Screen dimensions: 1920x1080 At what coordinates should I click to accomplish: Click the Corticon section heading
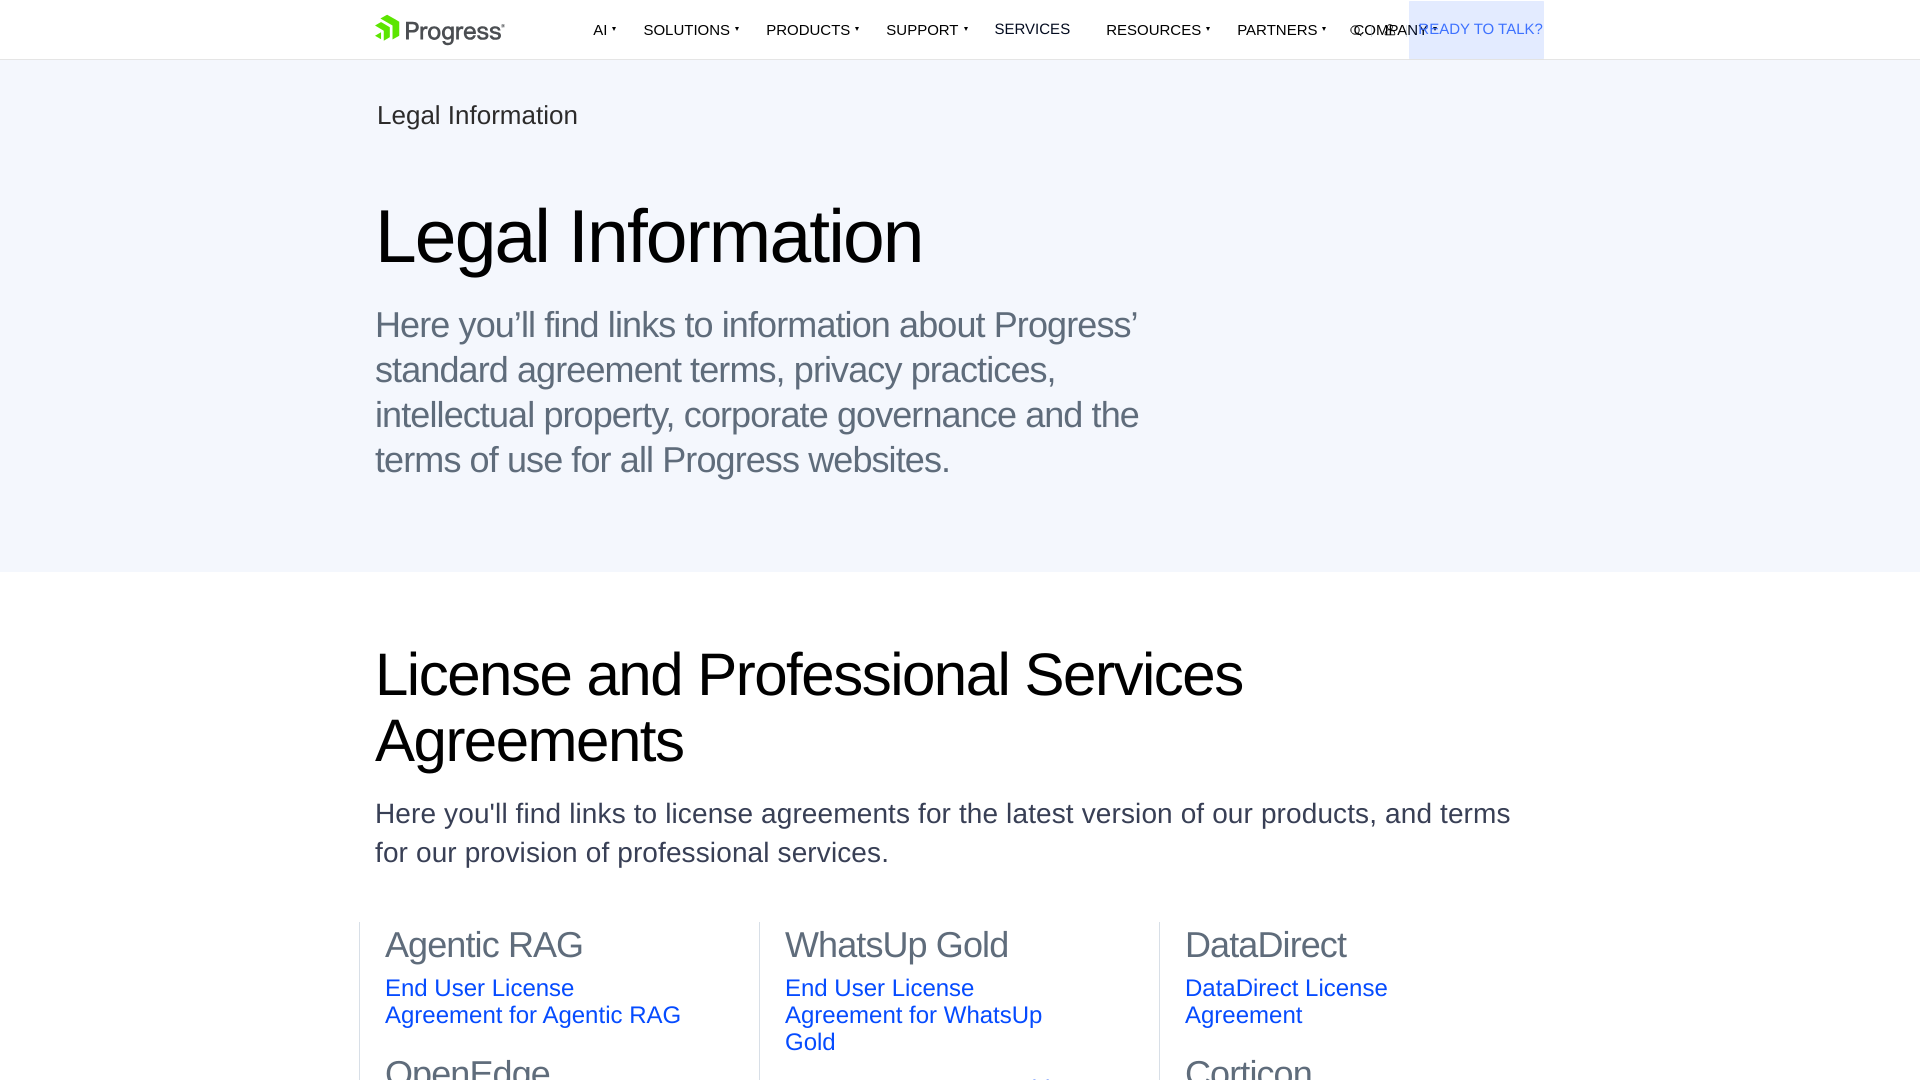pos(1247,1068)
